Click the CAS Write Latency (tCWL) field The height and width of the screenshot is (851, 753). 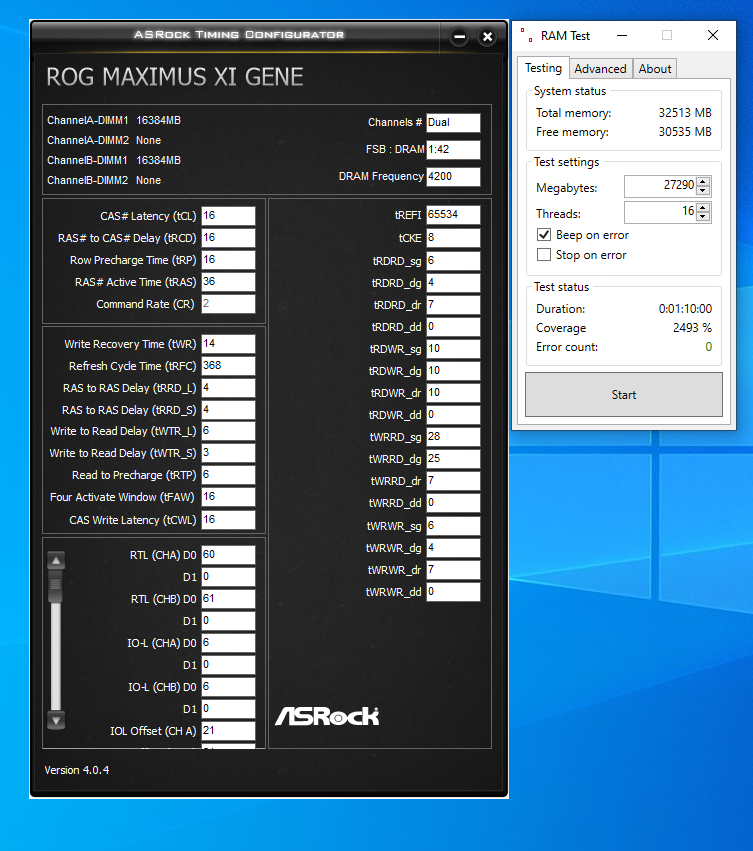click(x=228, y=520)
